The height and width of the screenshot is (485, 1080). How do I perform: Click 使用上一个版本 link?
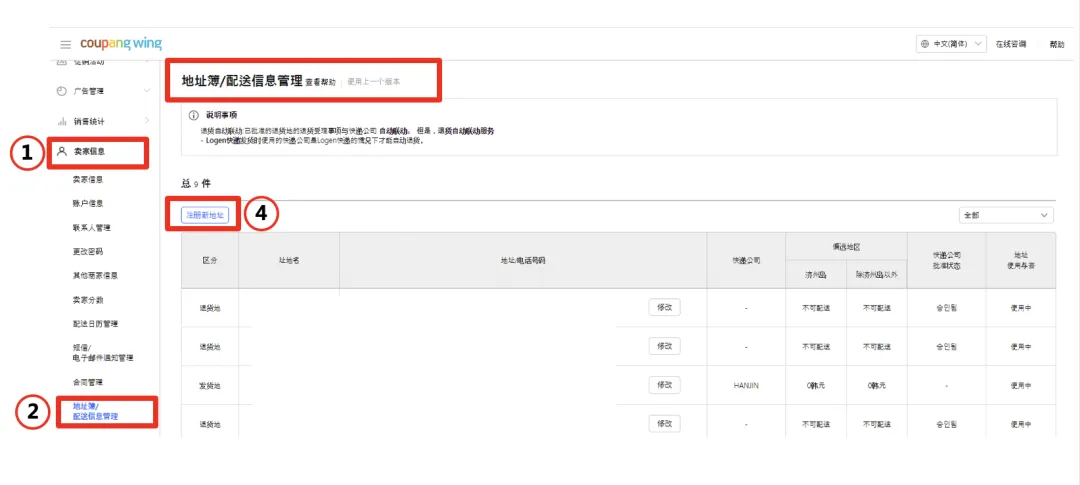tap(374, 82)
